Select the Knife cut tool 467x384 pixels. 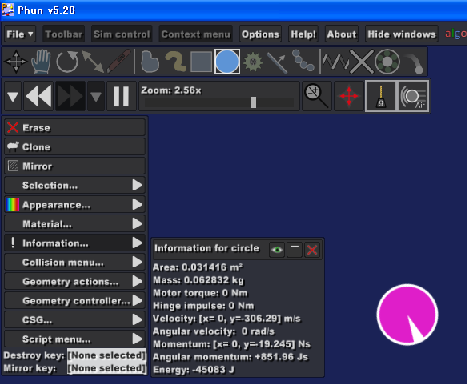point(118,62)
